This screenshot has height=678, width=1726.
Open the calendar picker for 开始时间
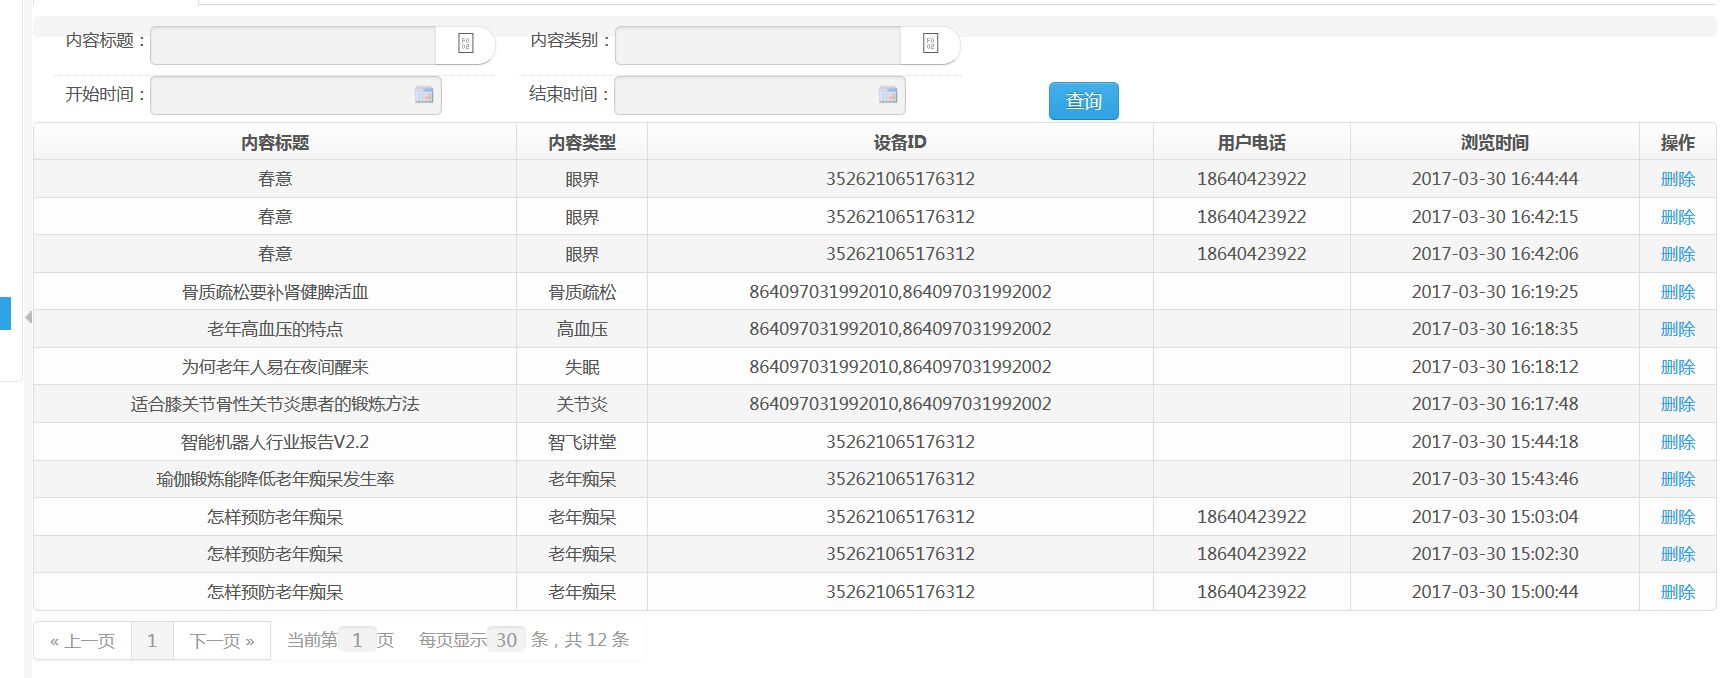pos(424,95)
